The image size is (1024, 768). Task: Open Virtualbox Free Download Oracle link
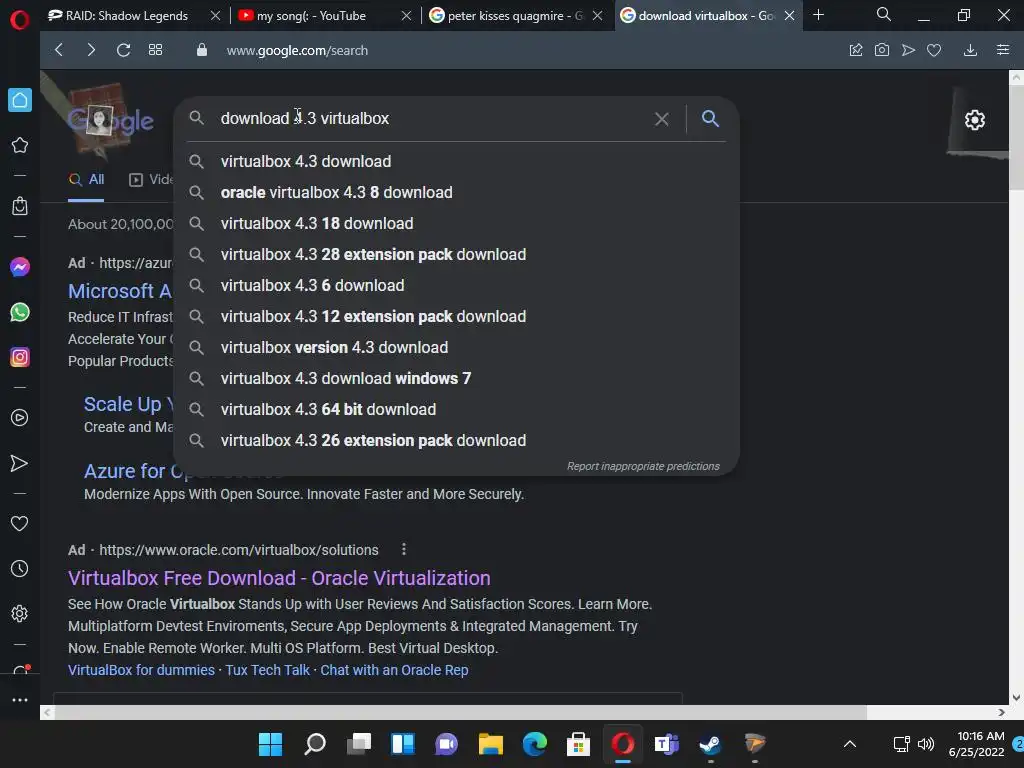click(x=279, y=578)
